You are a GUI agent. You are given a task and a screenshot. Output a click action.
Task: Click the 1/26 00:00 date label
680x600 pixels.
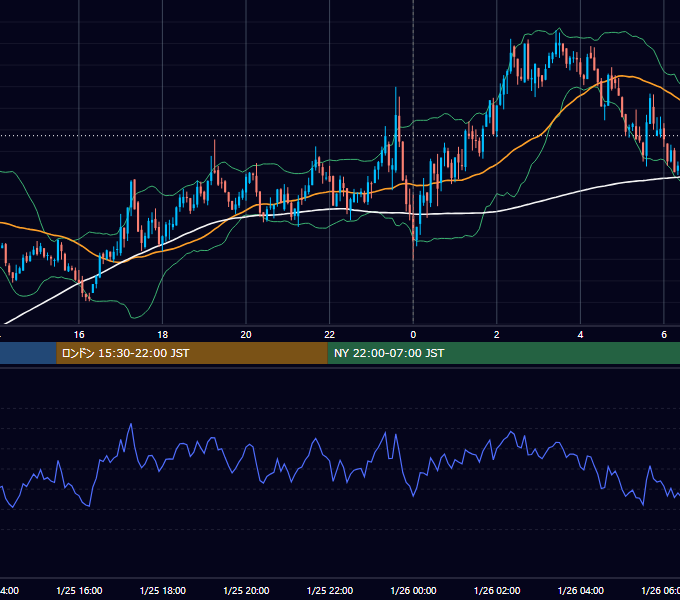pyautogui.click(x=413, y=591)
